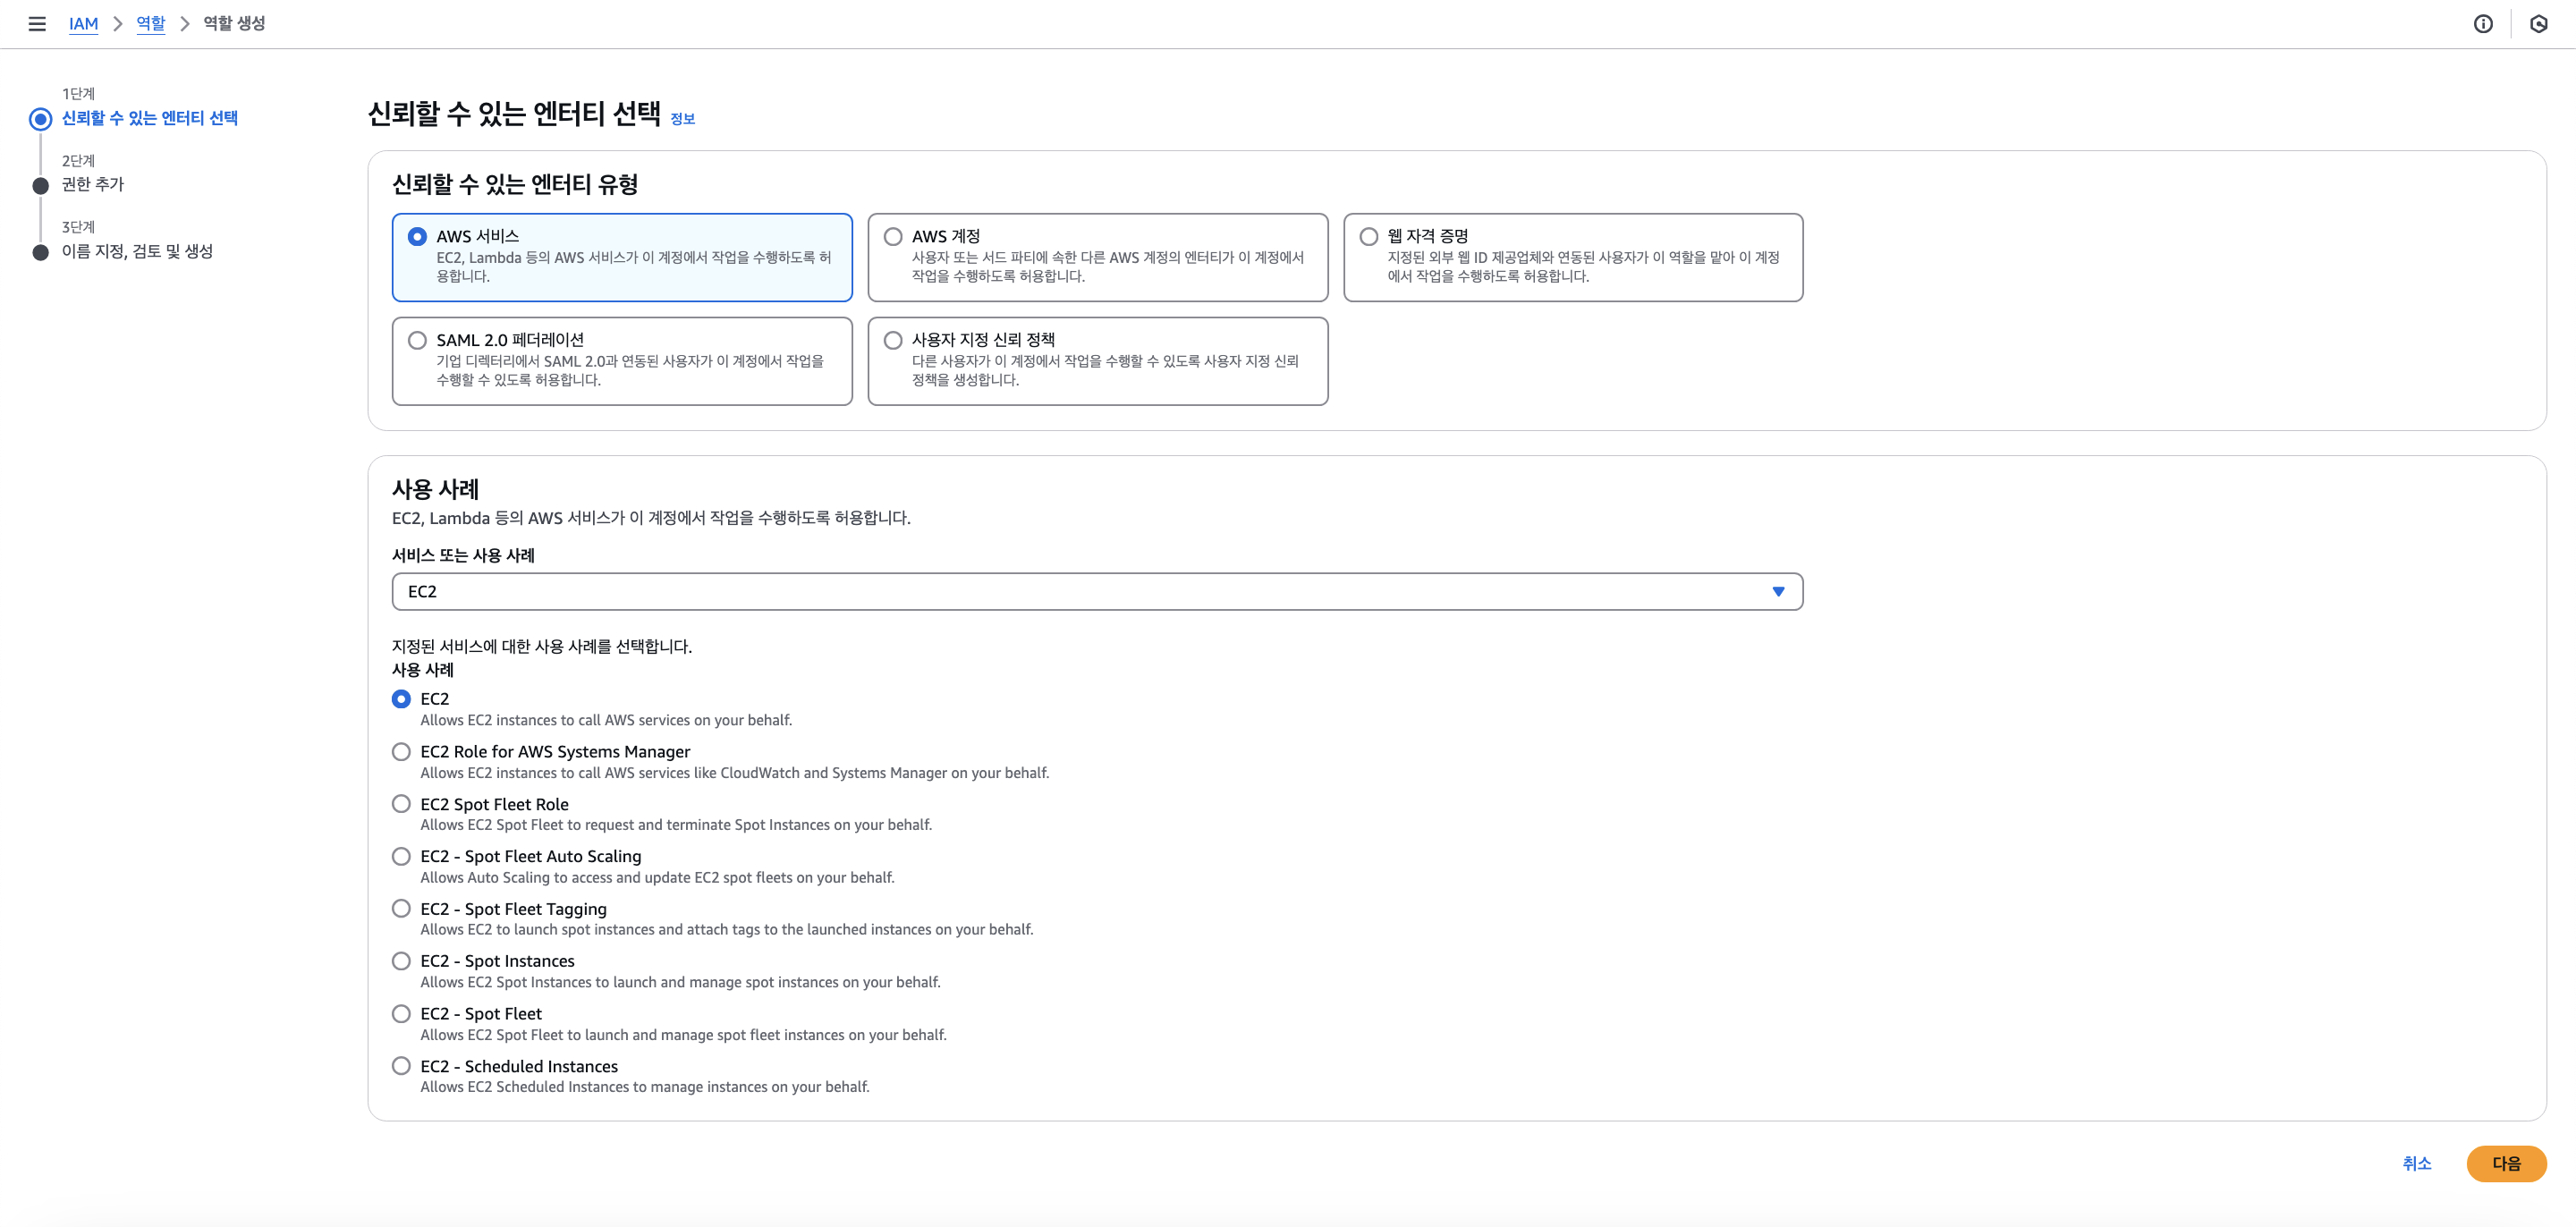The width and height of the screenshot is (2576, 1227).
Task: Select 웹 자격 증명 entity option
Action: [1368, 237]
